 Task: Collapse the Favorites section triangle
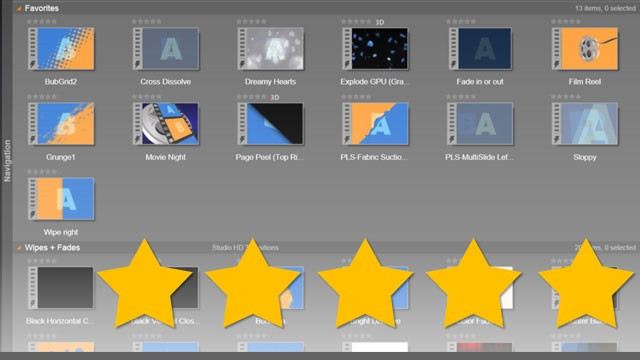(x=19, y=8)
